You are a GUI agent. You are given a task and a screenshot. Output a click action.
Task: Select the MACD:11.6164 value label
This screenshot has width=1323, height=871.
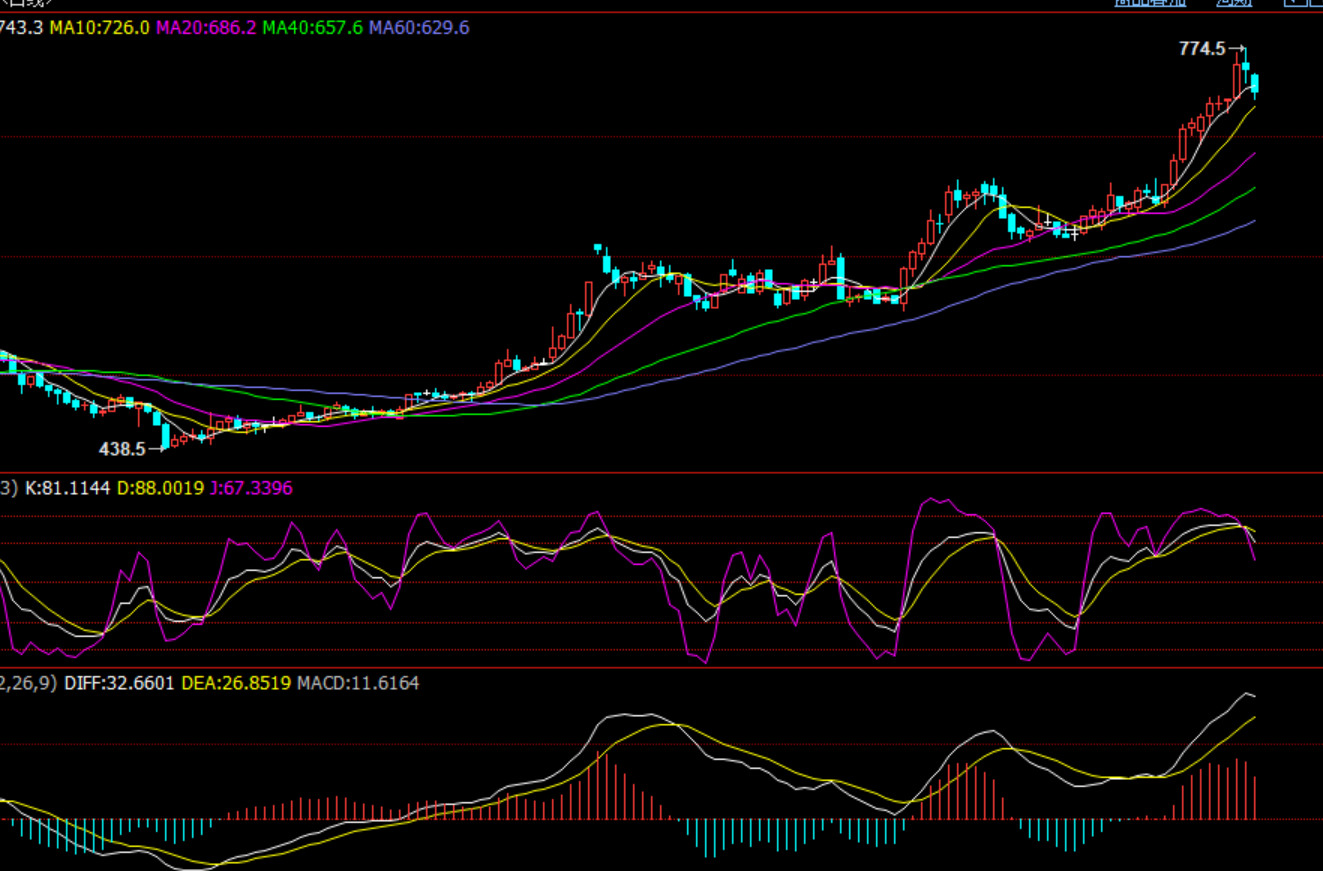pyautogui.click(x=358, y=683)
